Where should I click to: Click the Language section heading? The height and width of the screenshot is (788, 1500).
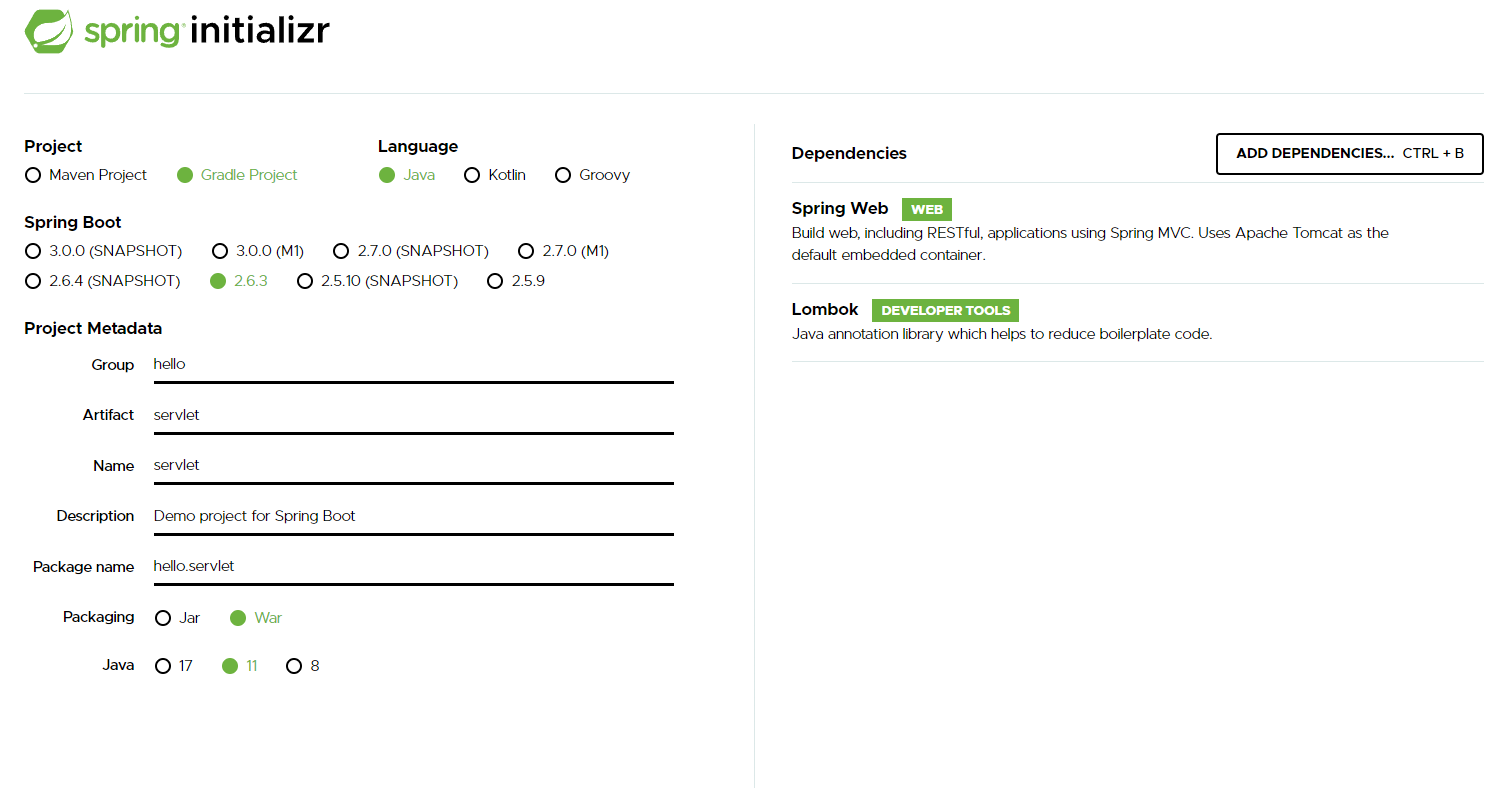click(418, 147)
